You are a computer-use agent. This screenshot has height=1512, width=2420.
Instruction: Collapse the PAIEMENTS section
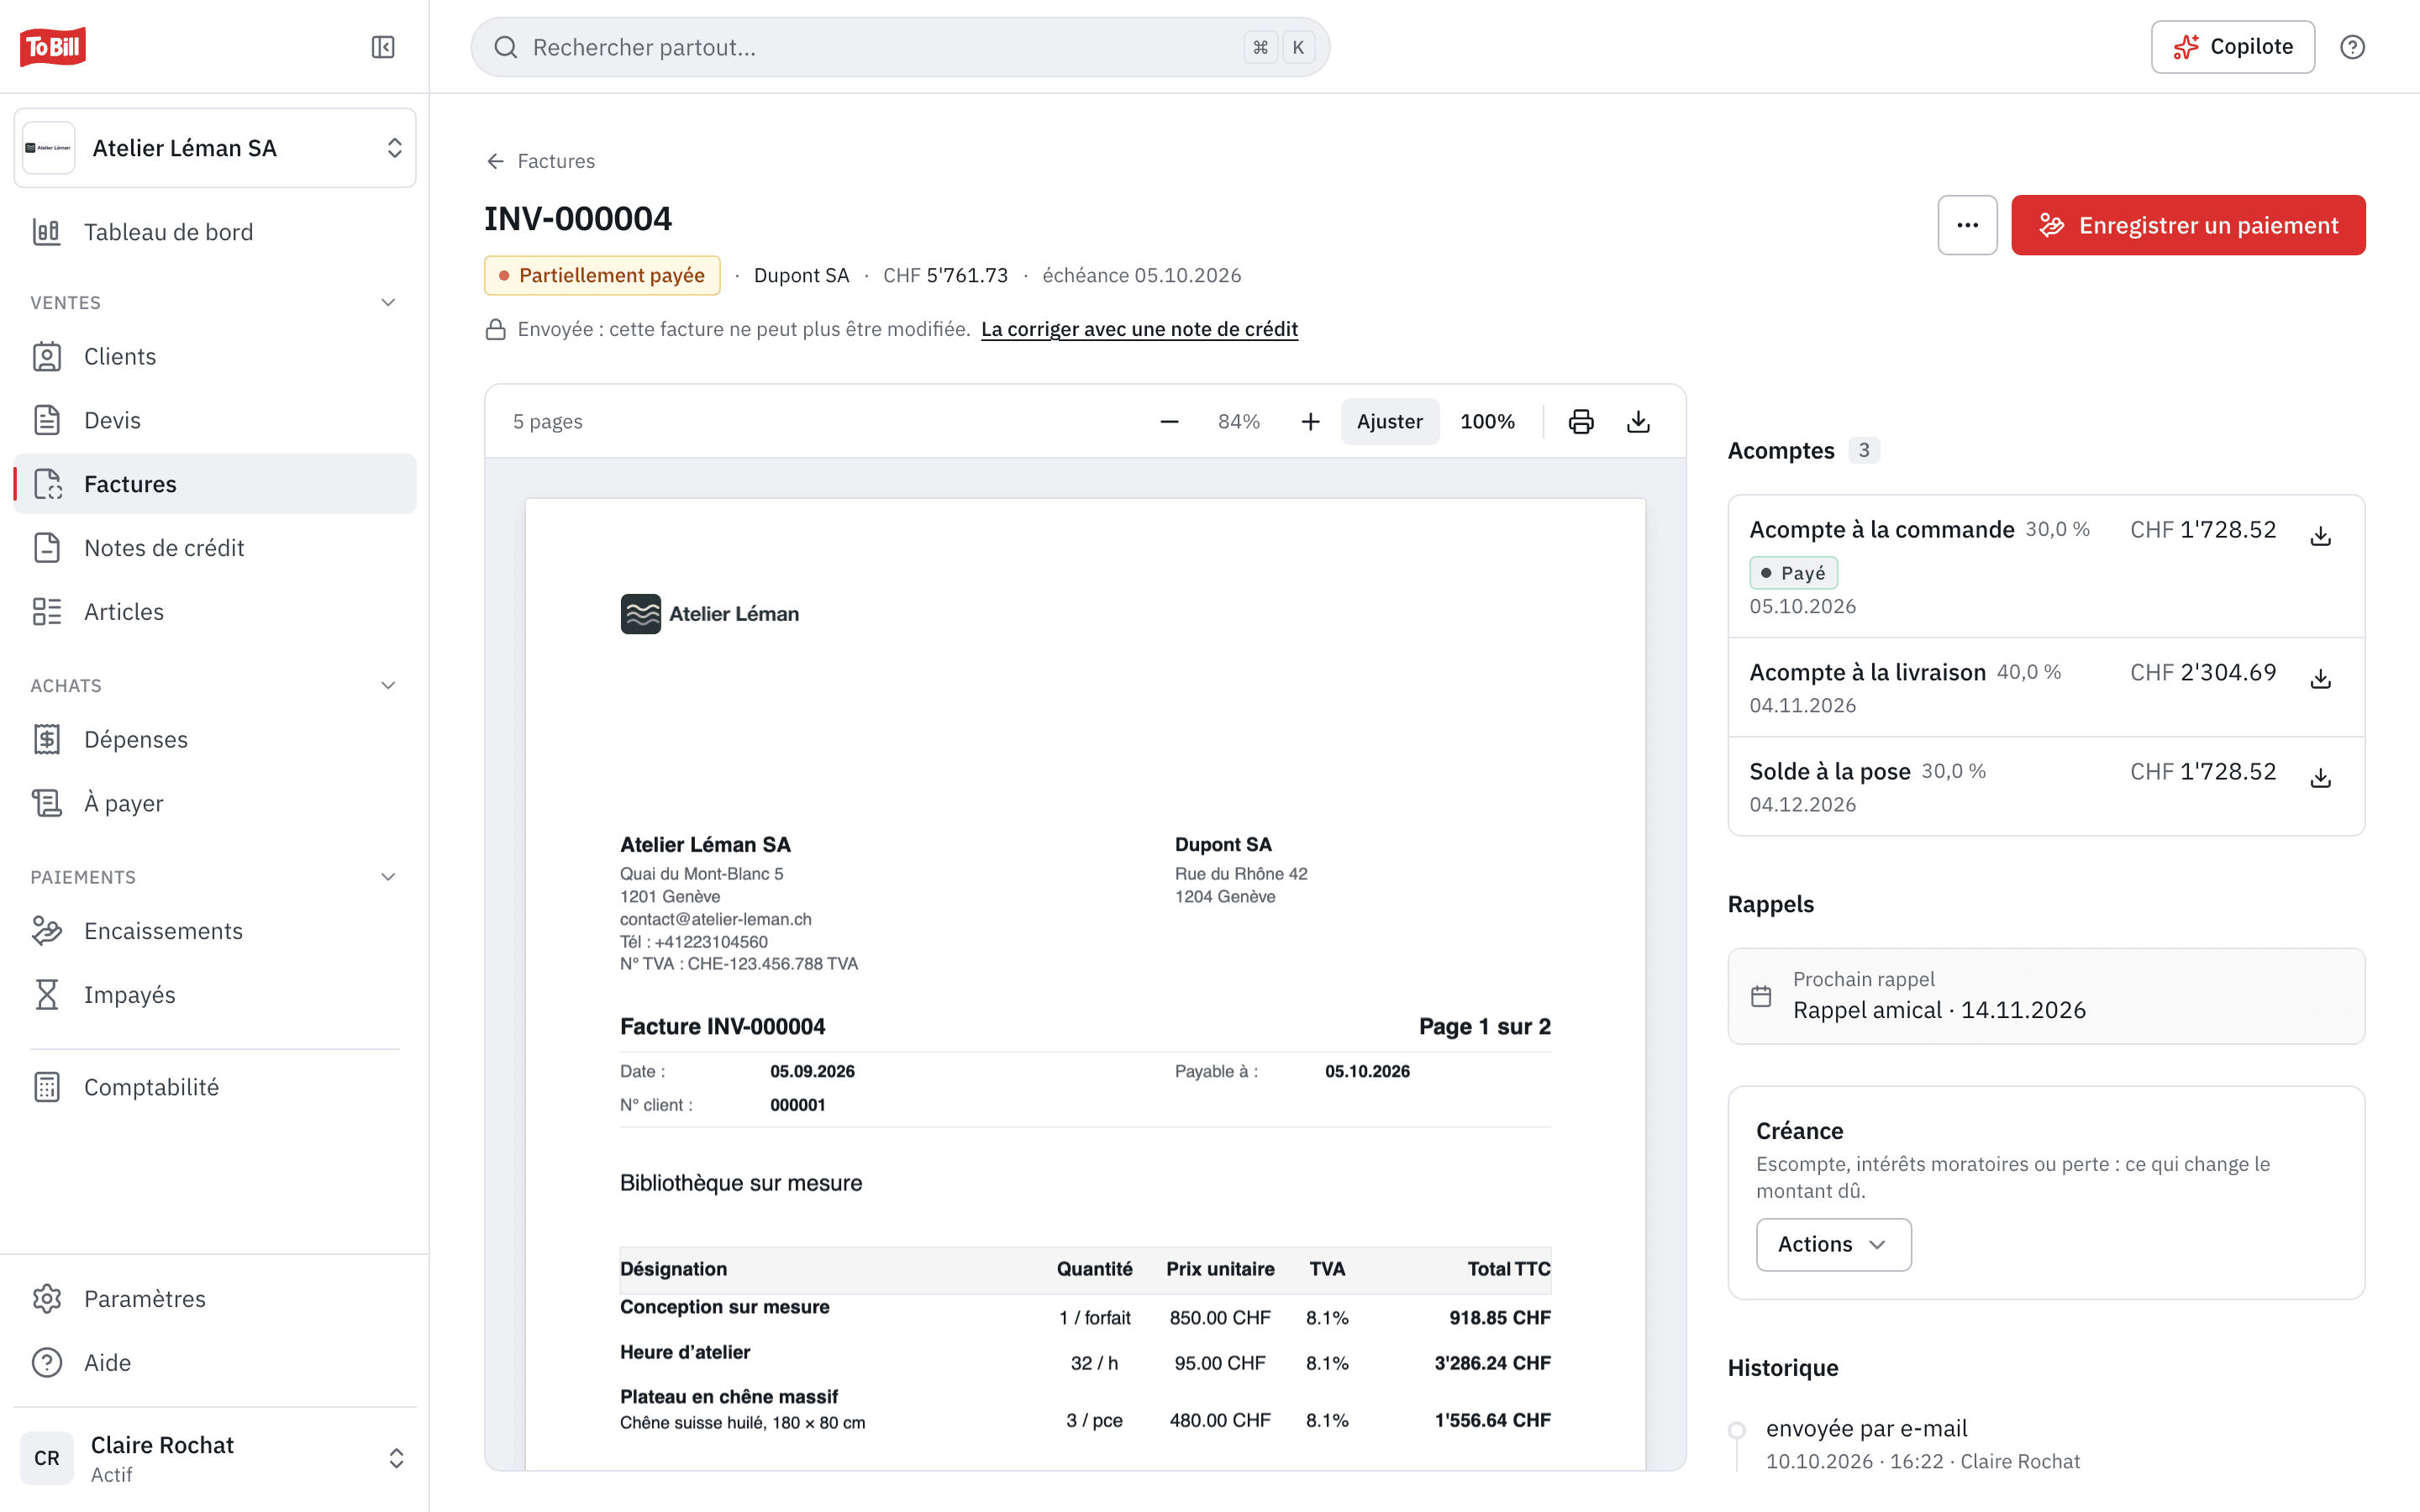(388, 877)
